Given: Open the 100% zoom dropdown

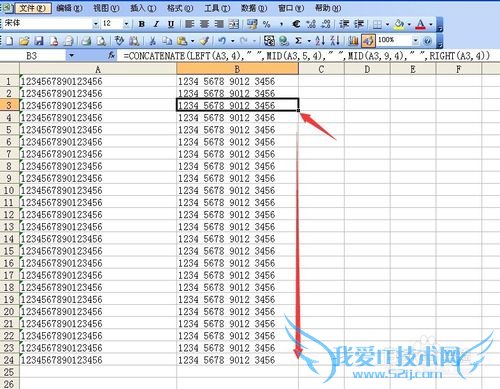Looking at the screenshot, I should [415, 40].
